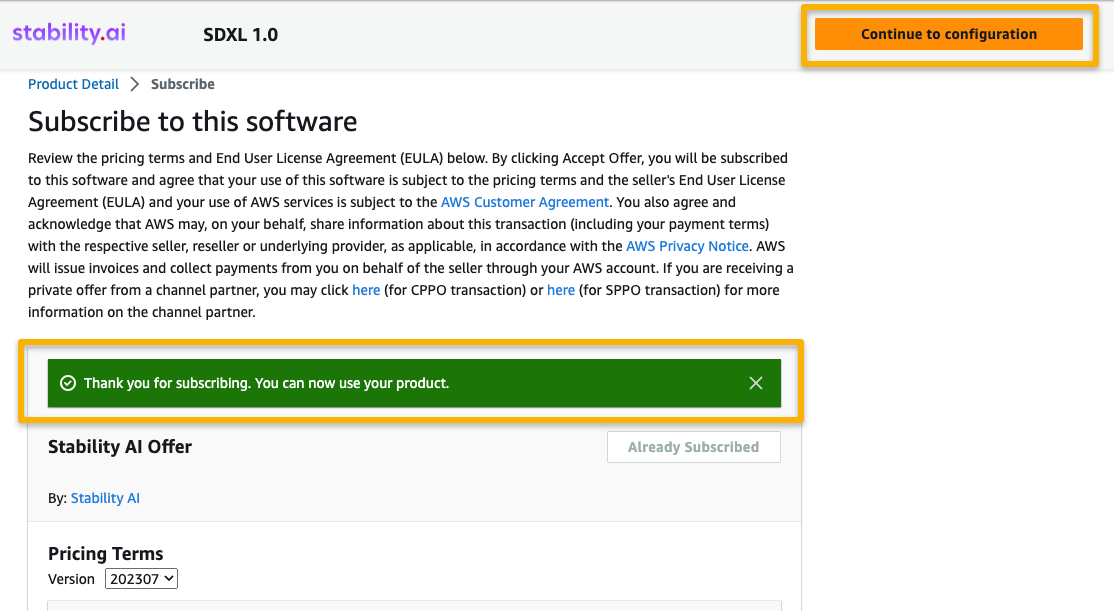1114x611 pixels.
Task: Go back to Product Detail breadcrumb
Action: pyautogui.click(x=73, y=84)
